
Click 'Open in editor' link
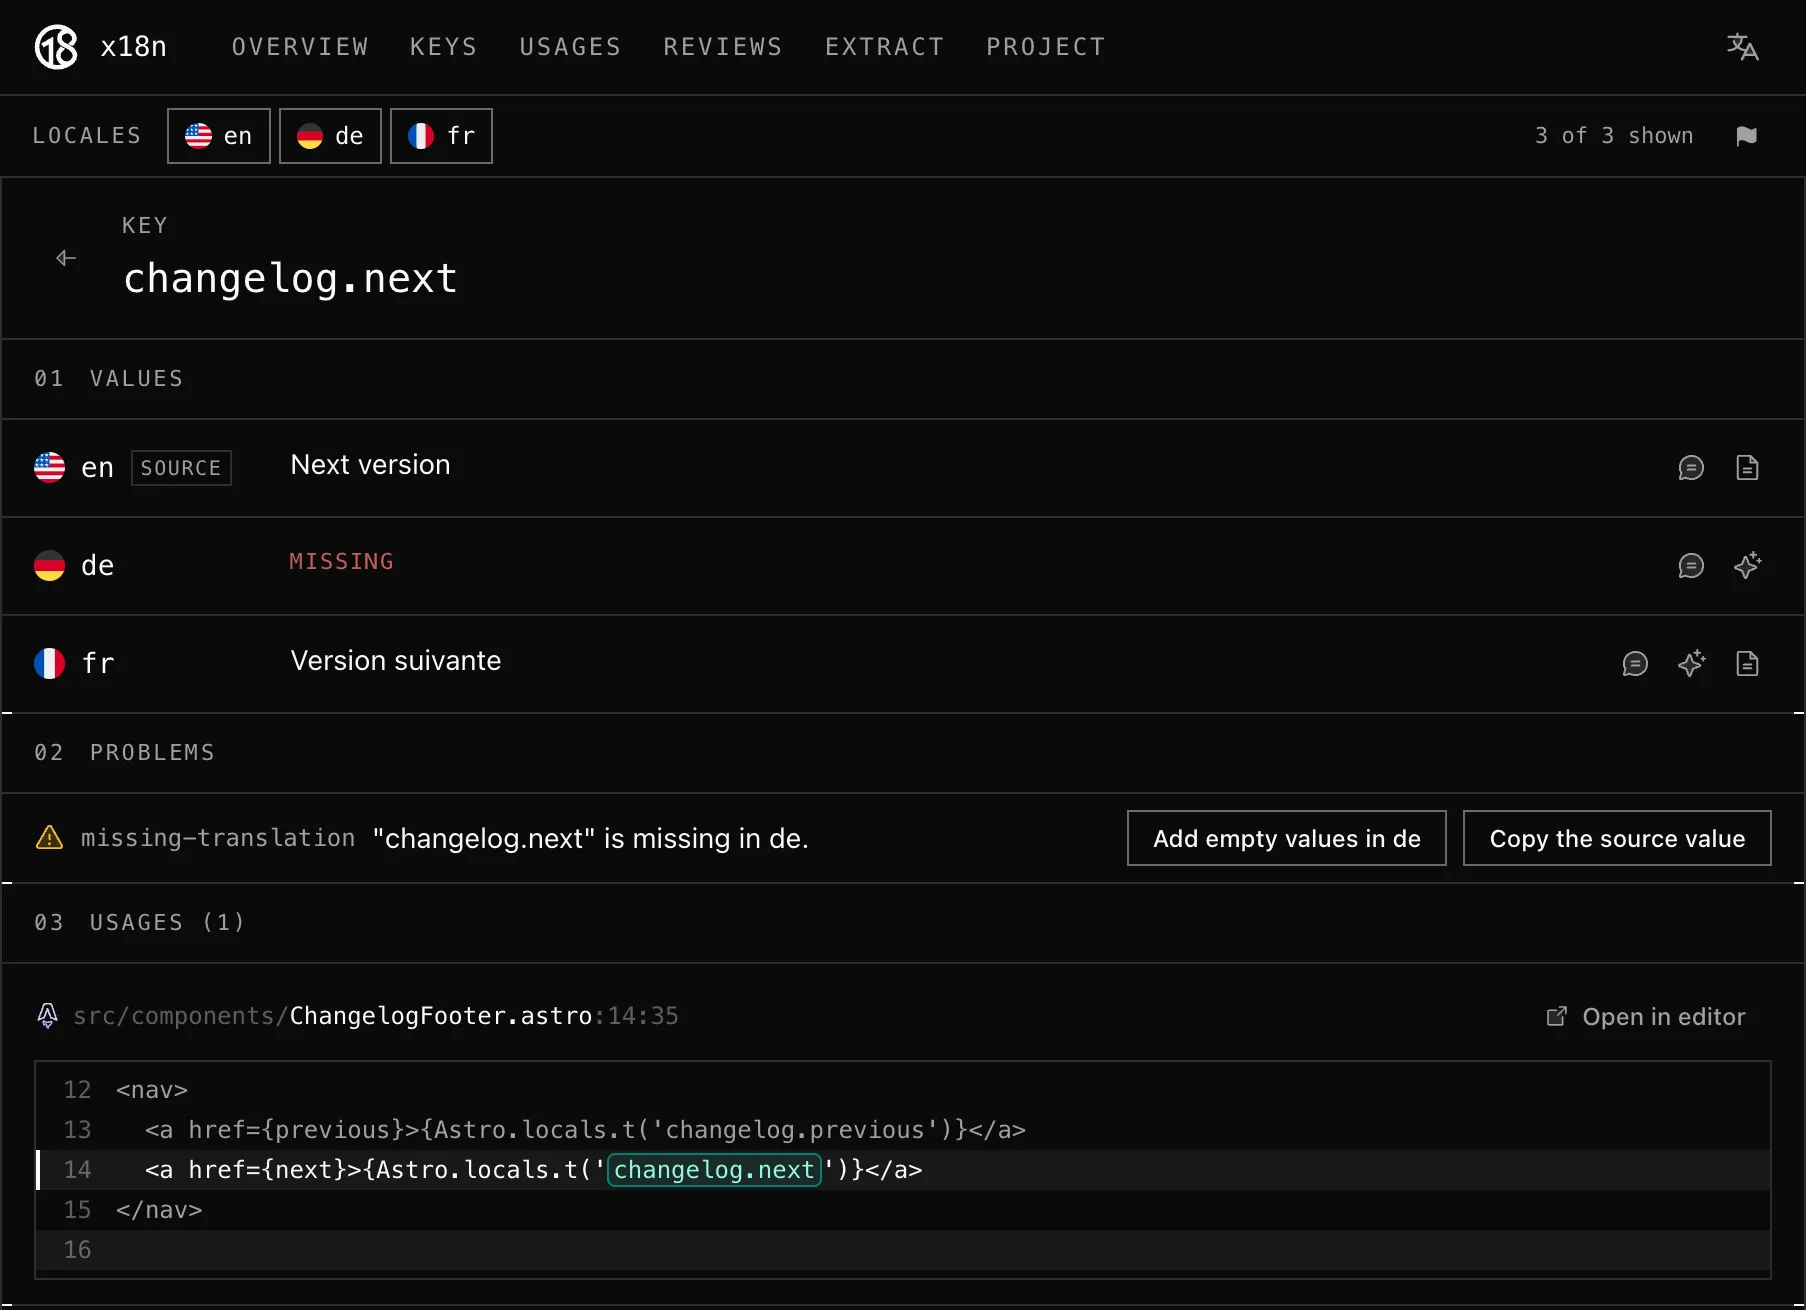1646,1017
